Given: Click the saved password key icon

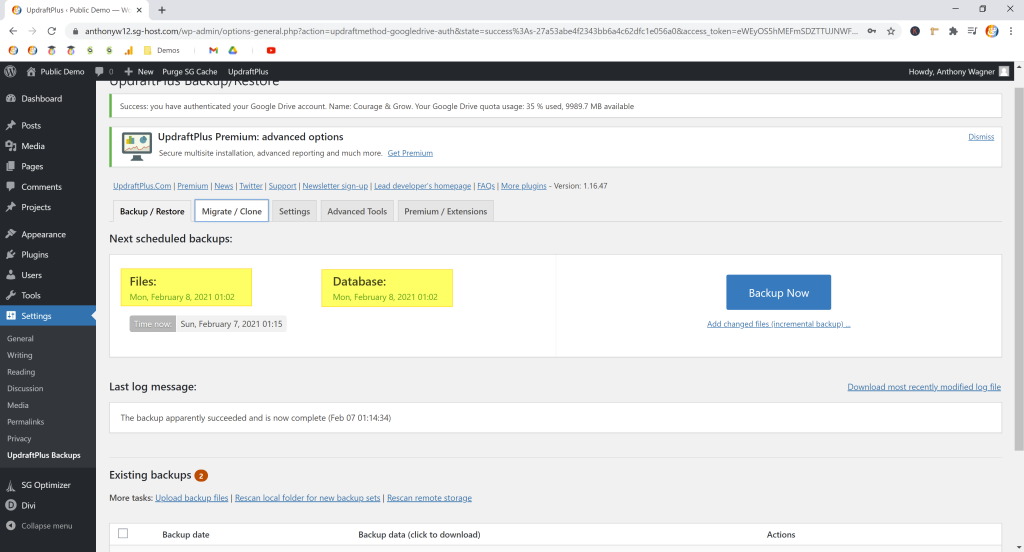Looking at the screenshot, I should [x=872, y=31].
